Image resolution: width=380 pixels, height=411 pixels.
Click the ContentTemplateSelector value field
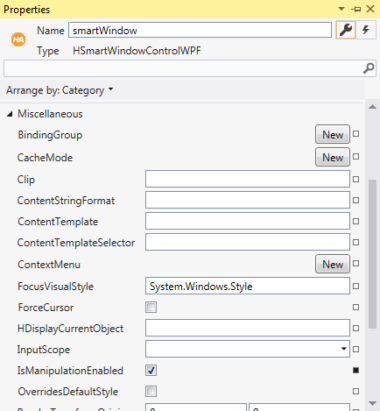pos(247,242)
